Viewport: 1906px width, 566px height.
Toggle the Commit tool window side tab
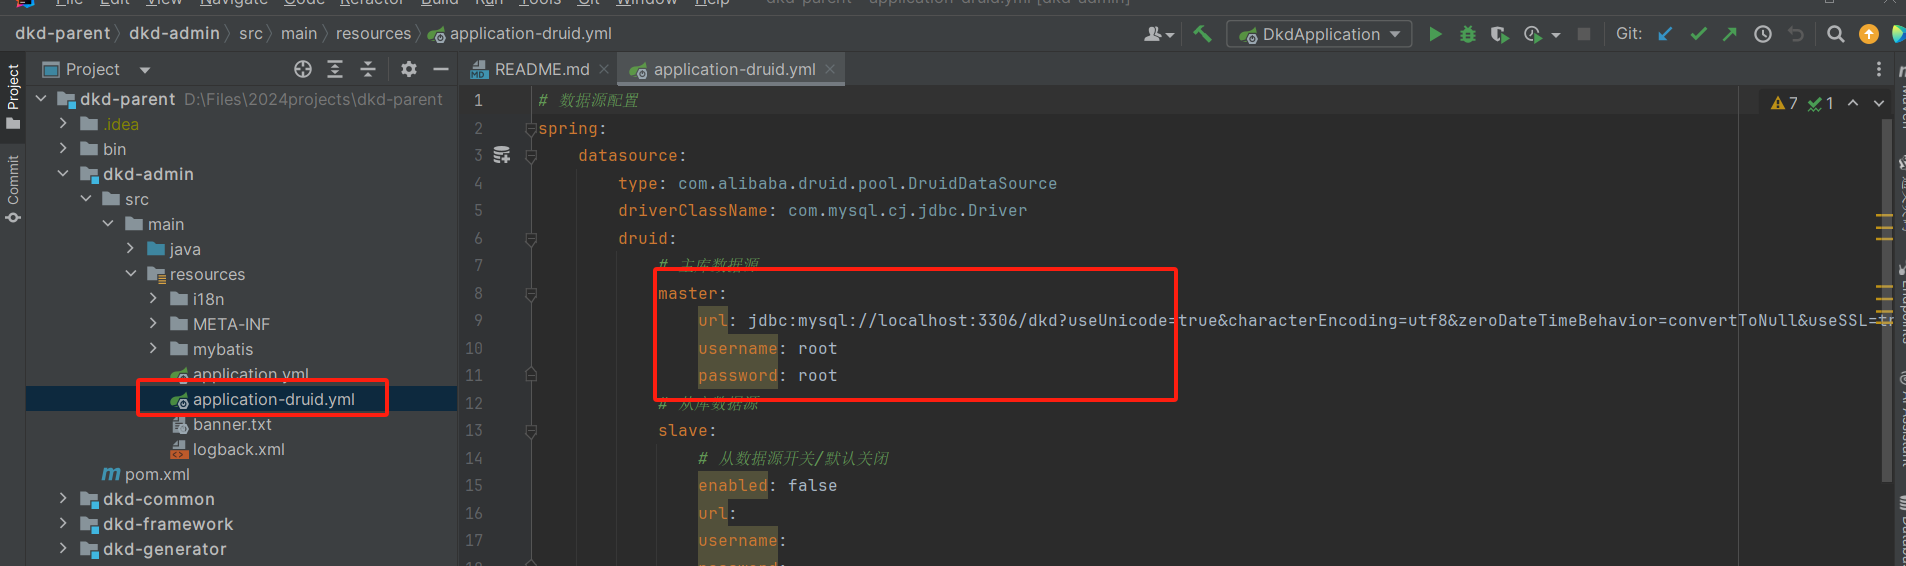point(13,188)
